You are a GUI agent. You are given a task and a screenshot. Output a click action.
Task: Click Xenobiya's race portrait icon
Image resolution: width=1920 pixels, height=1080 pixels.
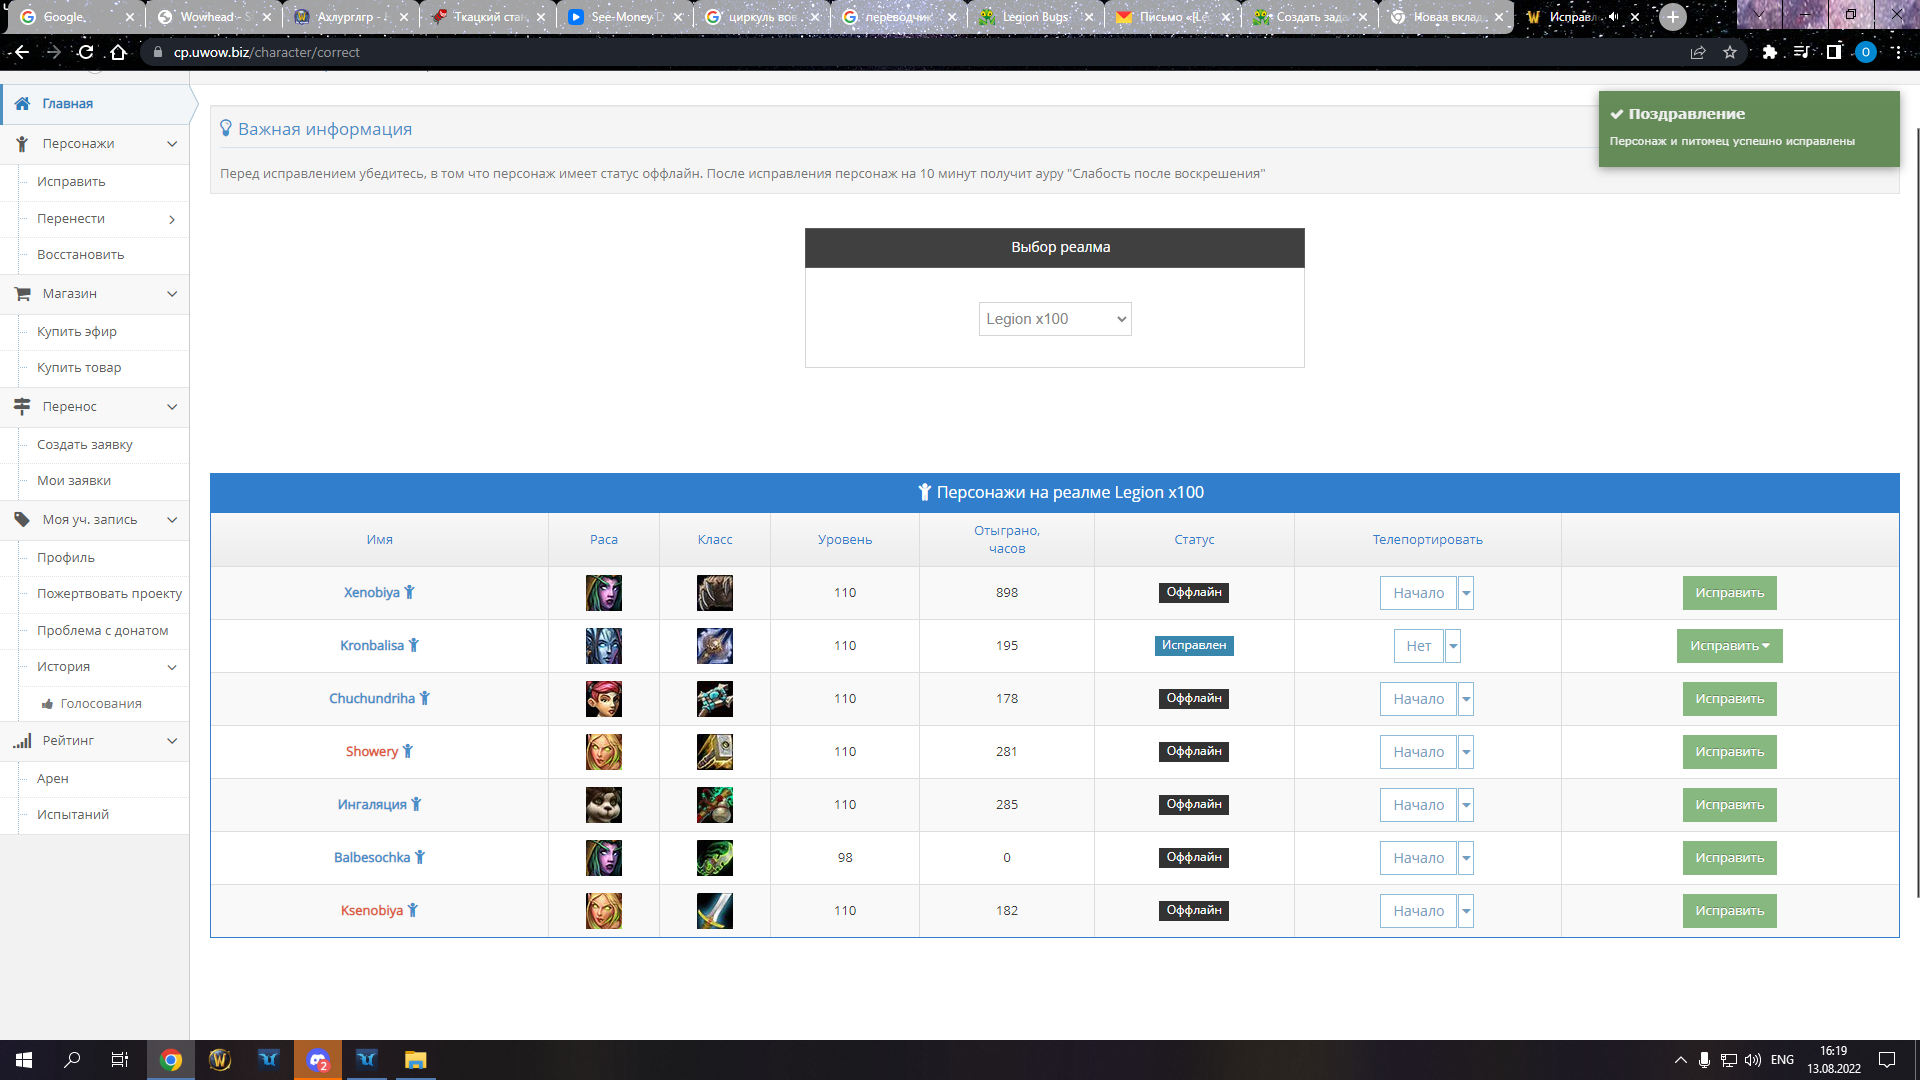pyautogui.click(x=603, y=593)
